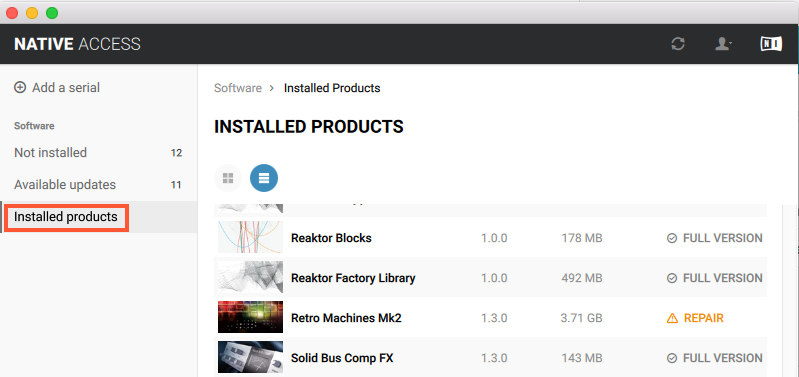799x377 pixels.
Task: Click Installed Products breadcrumb
Action: (x=332, y=88)
